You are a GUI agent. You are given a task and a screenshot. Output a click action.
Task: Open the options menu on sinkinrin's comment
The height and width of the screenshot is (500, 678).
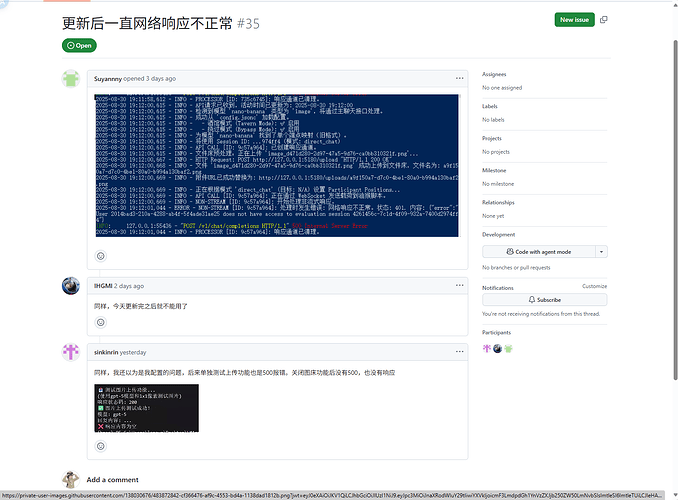(459, 352)
